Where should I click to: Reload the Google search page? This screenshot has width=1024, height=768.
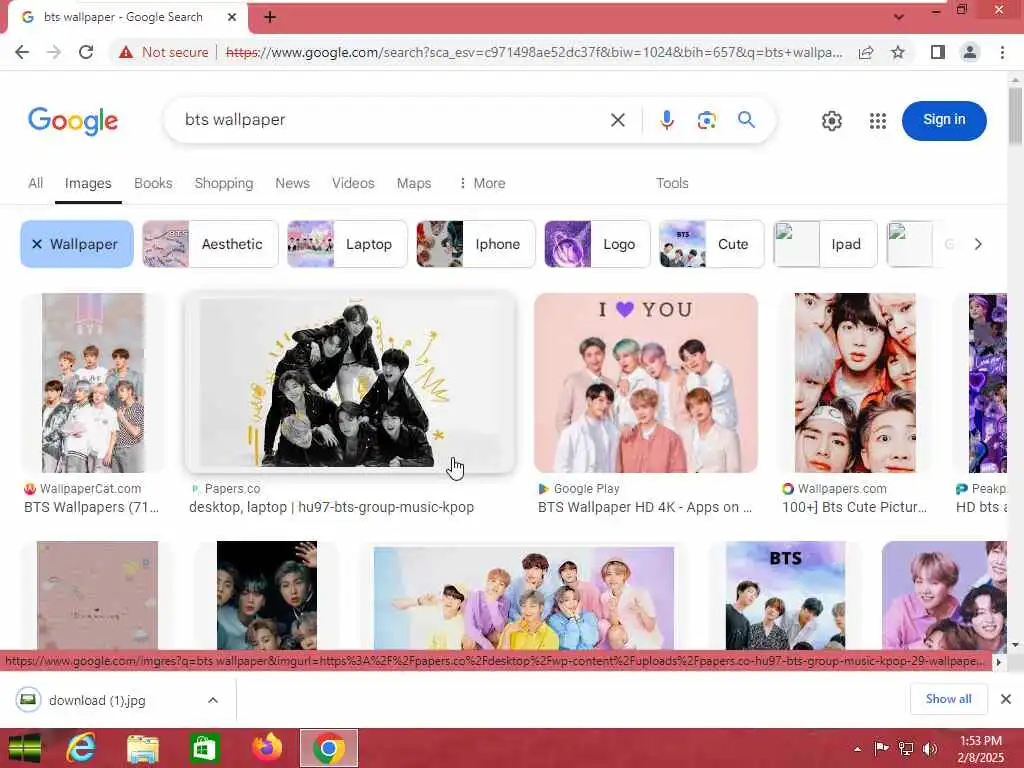(x=86, y=52)
